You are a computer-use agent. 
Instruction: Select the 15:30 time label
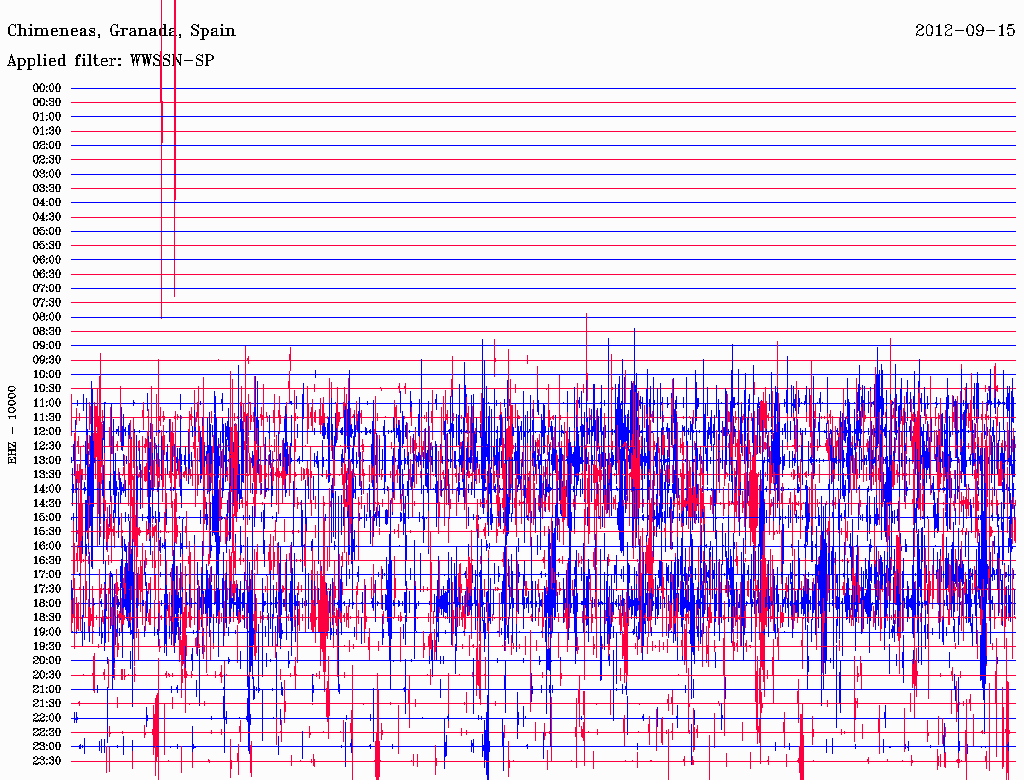point(47,532)
